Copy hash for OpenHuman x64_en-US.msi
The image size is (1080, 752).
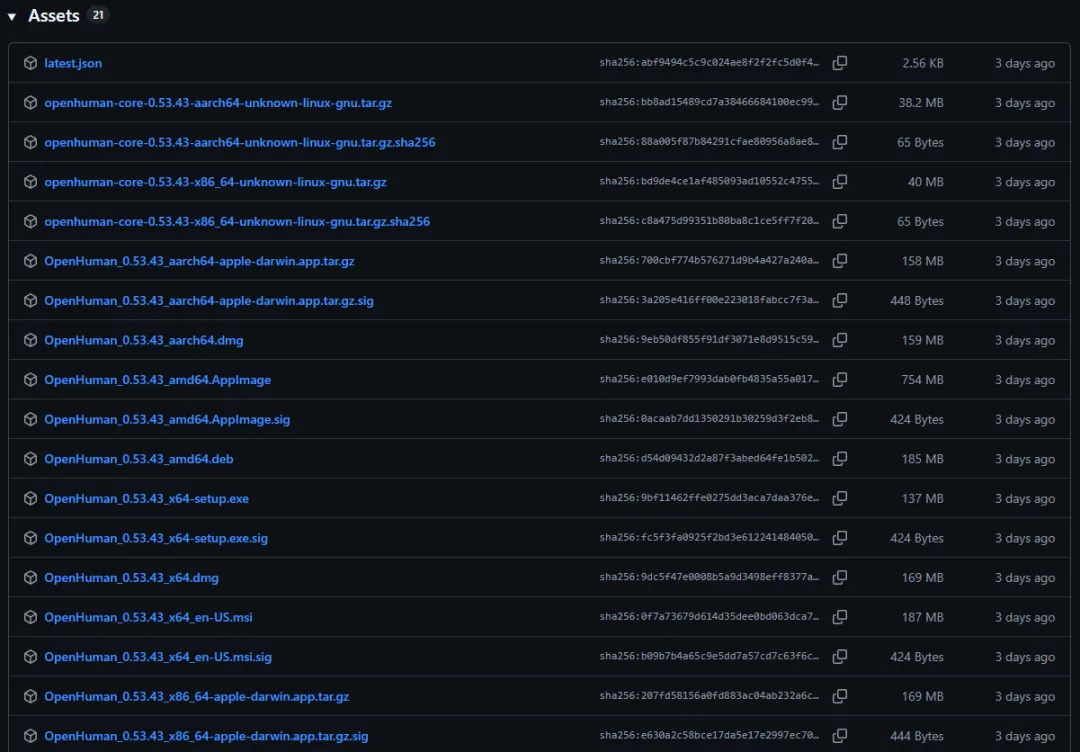pyautogui.click(x=840, y=618)
